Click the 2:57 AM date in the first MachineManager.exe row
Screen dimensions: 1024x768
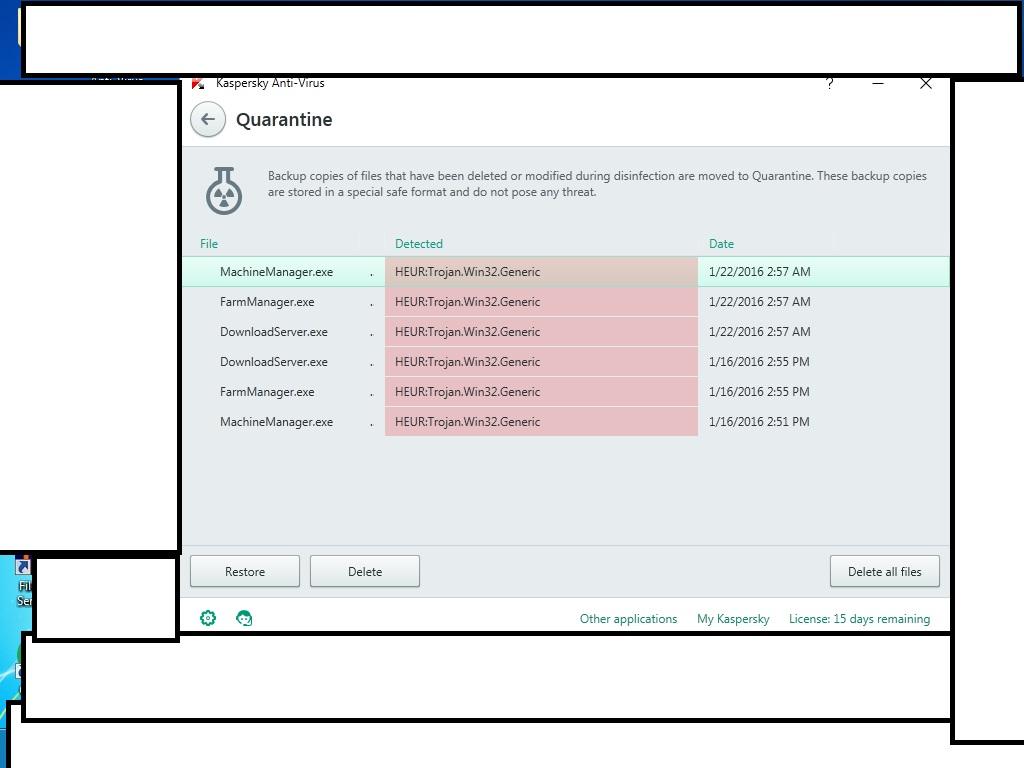pos(760,272)
